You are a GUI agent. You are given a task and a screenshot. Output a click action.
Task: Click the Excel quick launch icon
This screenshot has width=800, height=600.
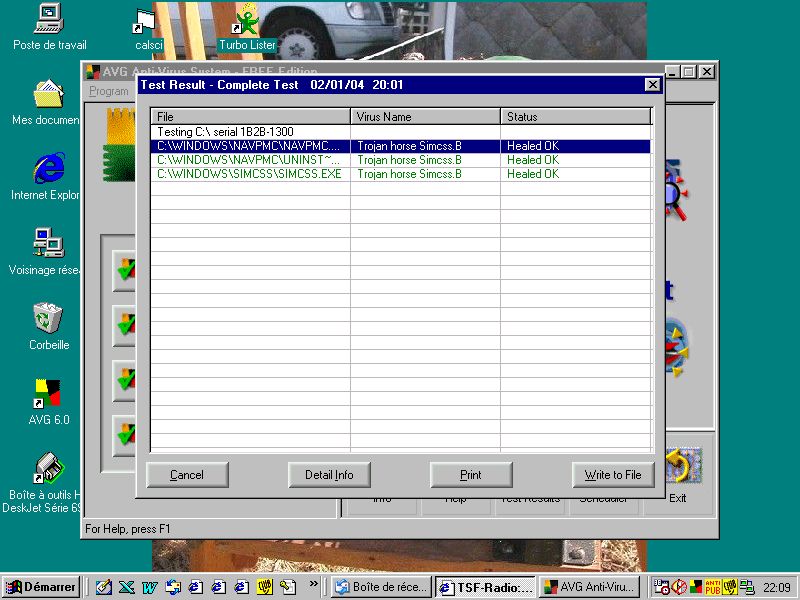(126, 587)
